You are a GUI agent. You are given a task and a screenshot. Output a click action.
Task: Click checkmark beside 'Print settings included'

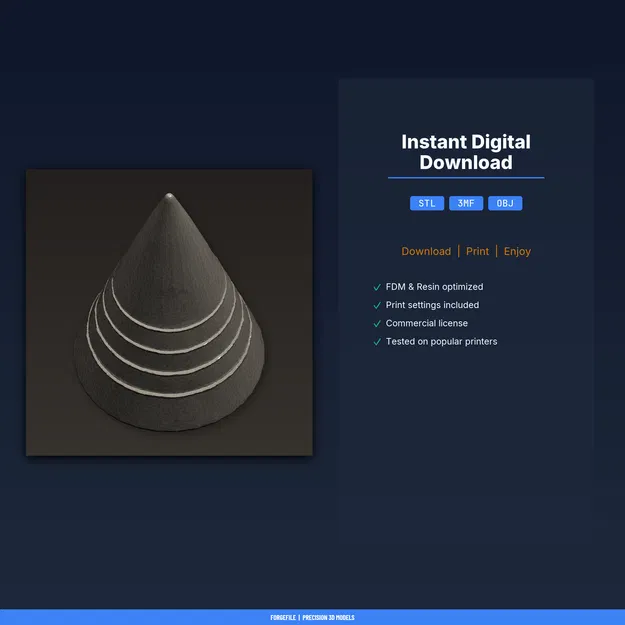coord(377,305)
